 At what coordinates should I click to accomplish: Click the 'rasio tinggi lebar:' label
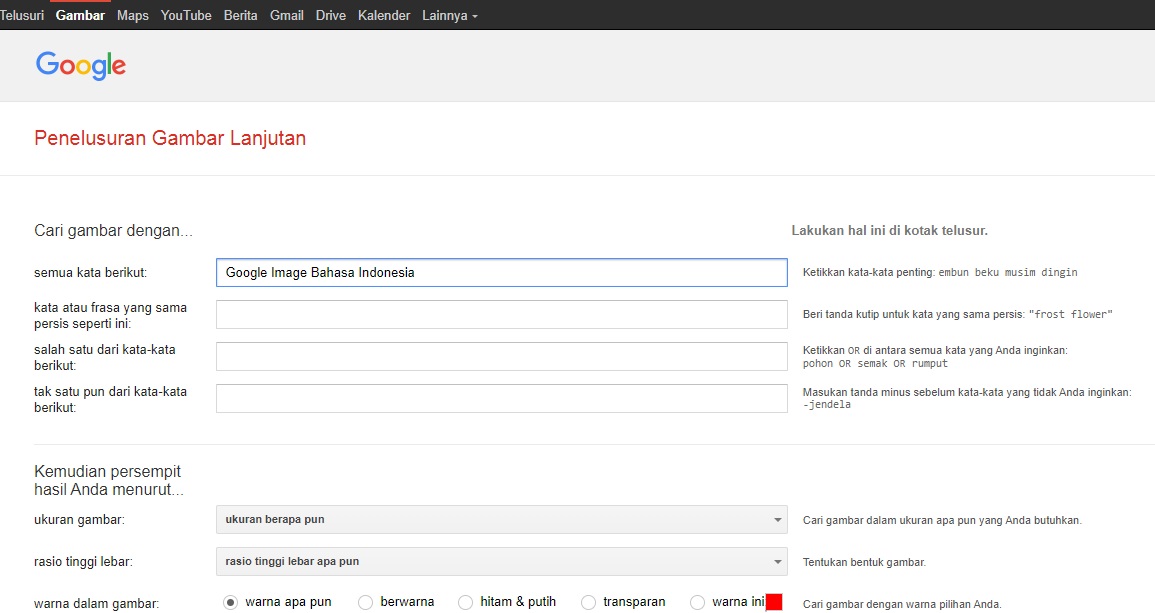[x=83, y=562]
